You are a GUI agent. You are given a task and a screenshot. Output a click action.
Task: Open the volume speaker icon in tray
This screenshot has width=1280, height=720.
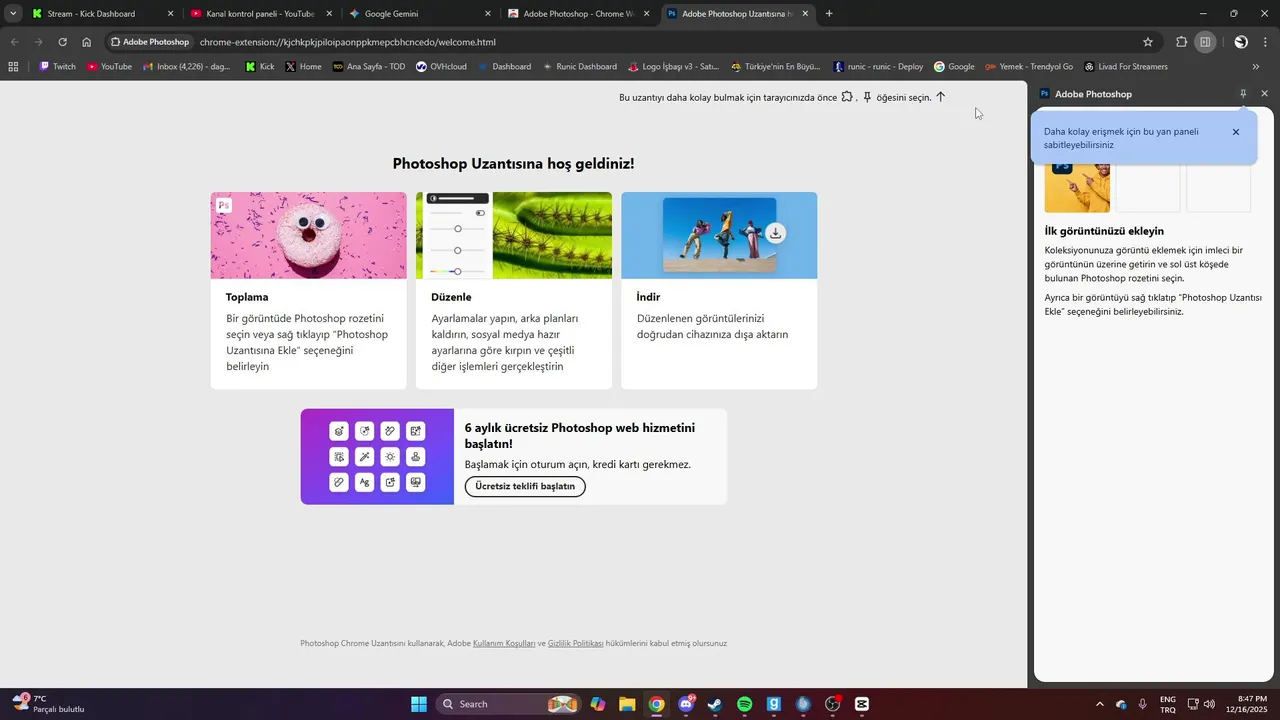(1209, 704)
